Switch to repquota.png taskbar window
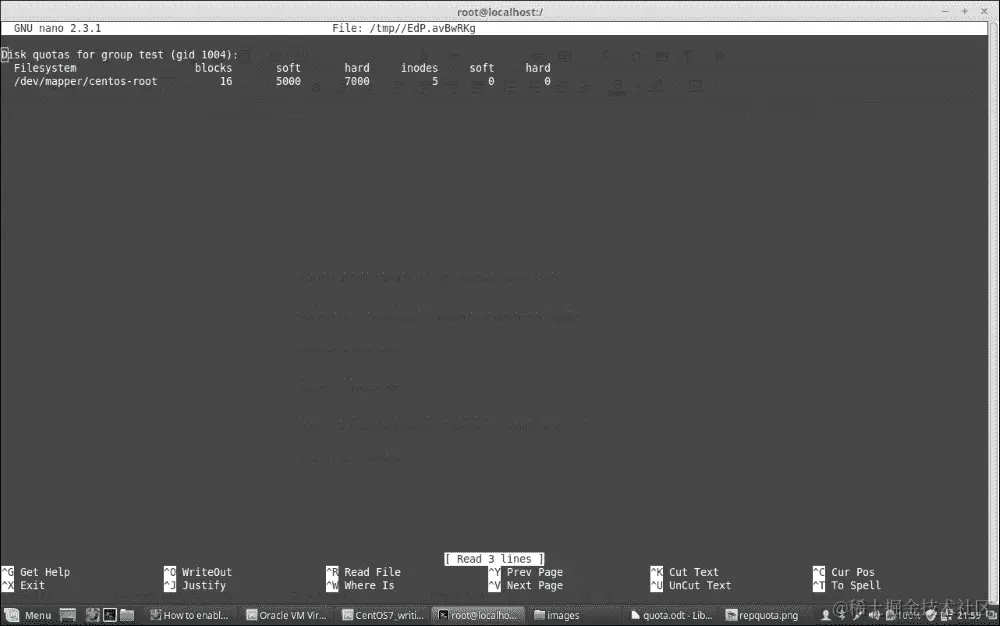 point(763,615)
